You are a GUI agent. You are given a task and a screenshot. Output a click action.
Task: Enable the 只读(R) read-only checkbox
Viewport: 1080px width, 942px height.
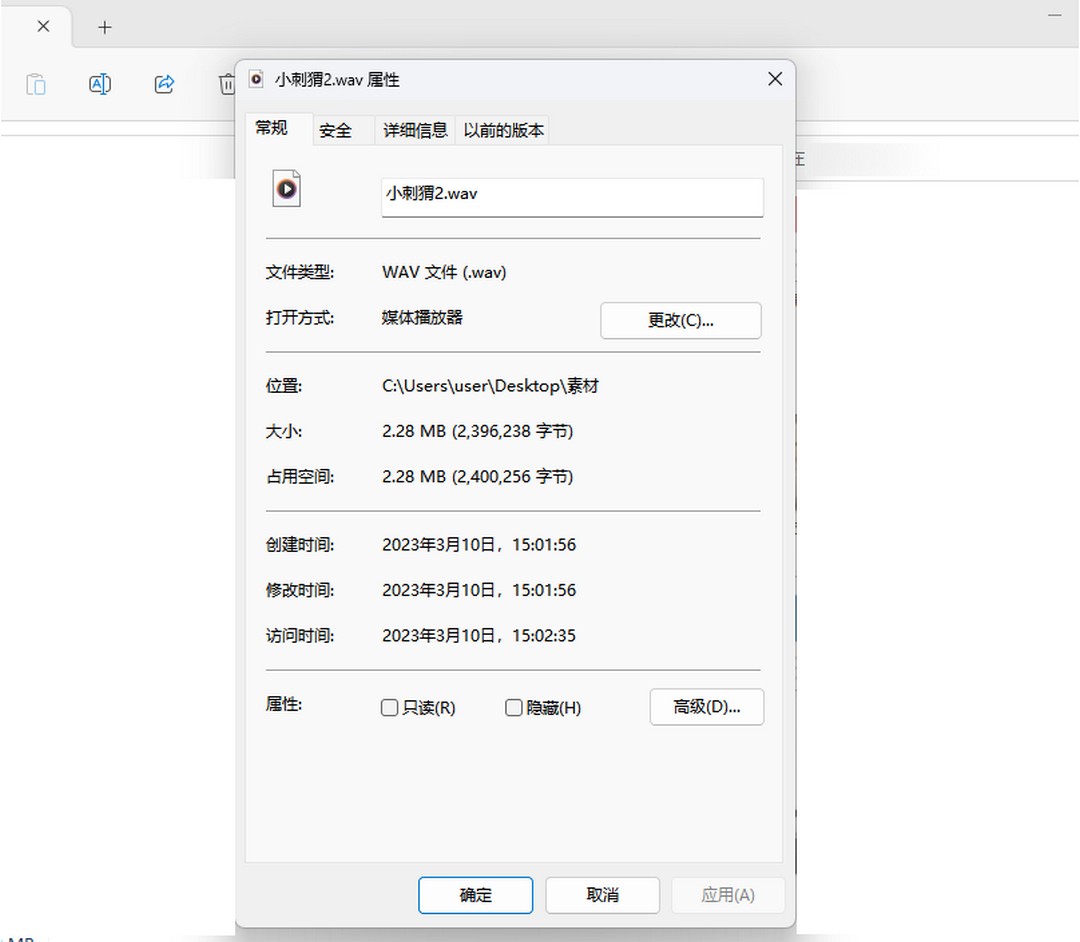pyautogui.click(x=389, y=707)
